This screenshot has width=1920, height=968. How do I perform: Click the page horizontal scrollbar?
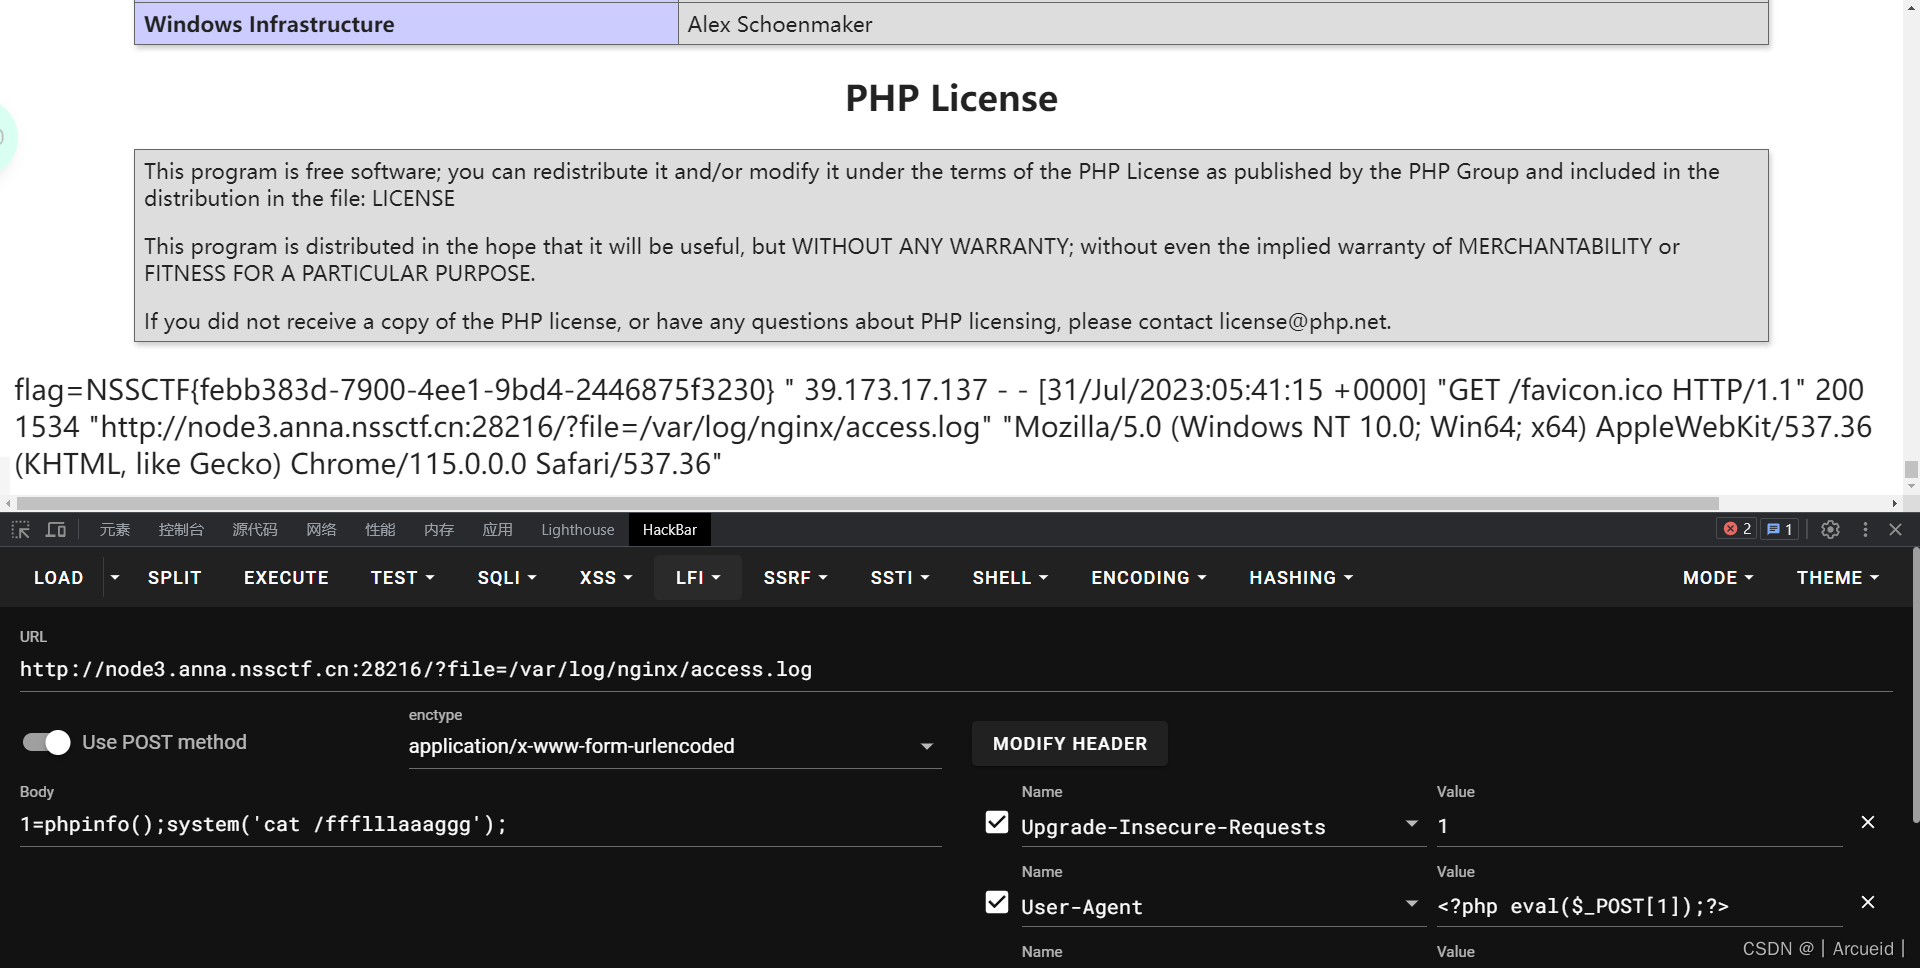[x=868, y=503]
